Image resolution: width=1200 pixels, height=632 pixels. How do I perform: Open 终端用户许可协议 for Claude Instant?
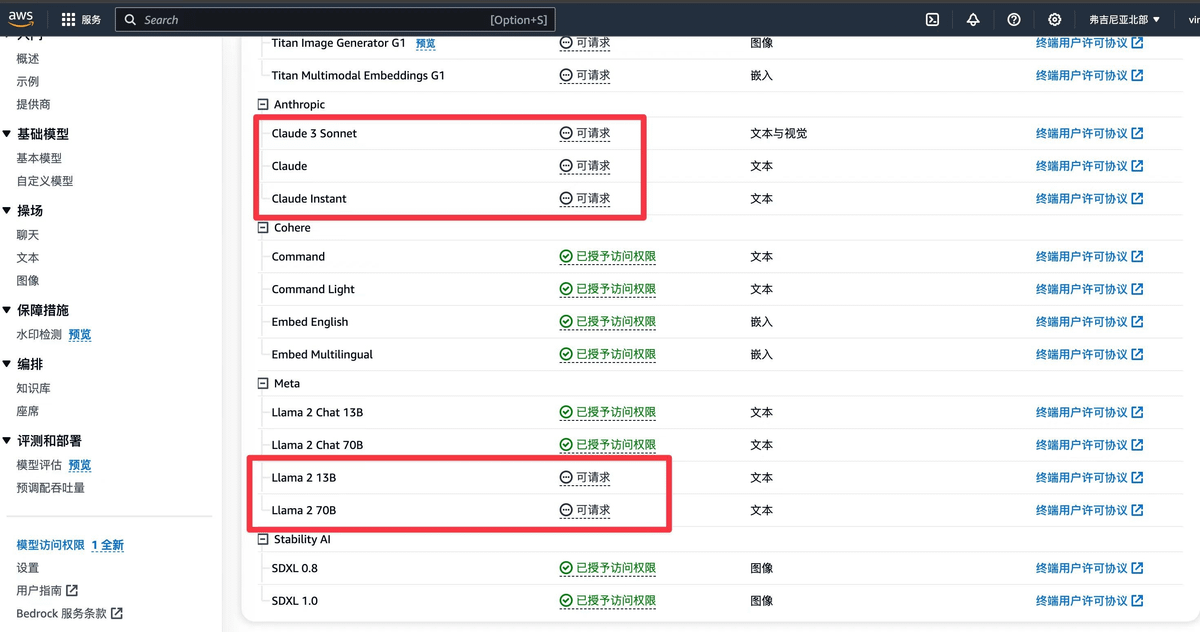[1090, 199]
